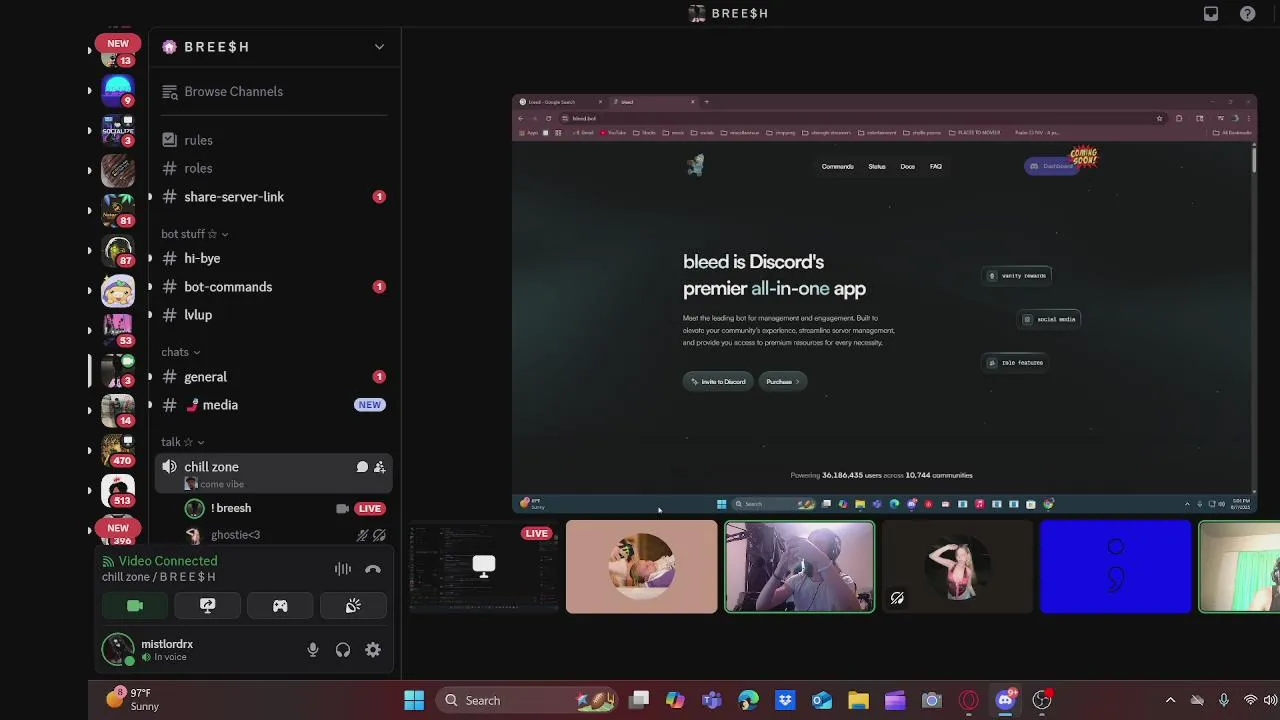This screenshot has height=720, width=1280.
Task: Open Discord help question mark icon
Action: click(x=1248, y=13)
